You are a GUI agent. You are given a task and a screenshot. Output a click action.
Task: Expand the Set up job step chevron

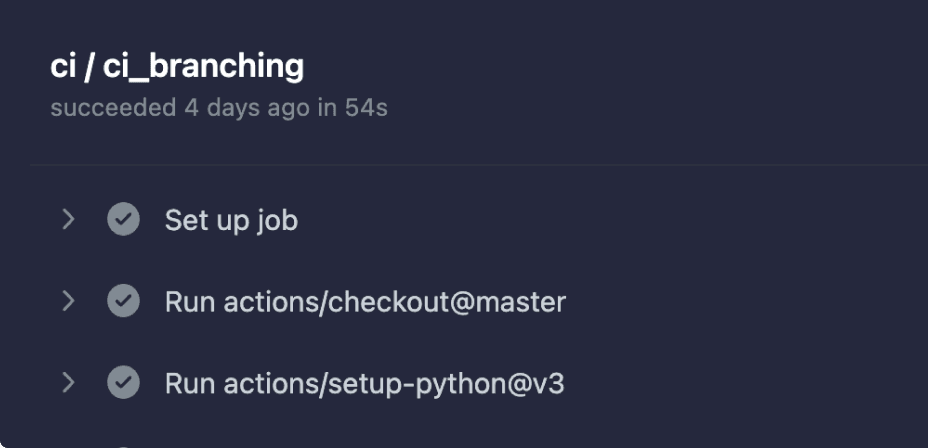click(x=69, y=220)
